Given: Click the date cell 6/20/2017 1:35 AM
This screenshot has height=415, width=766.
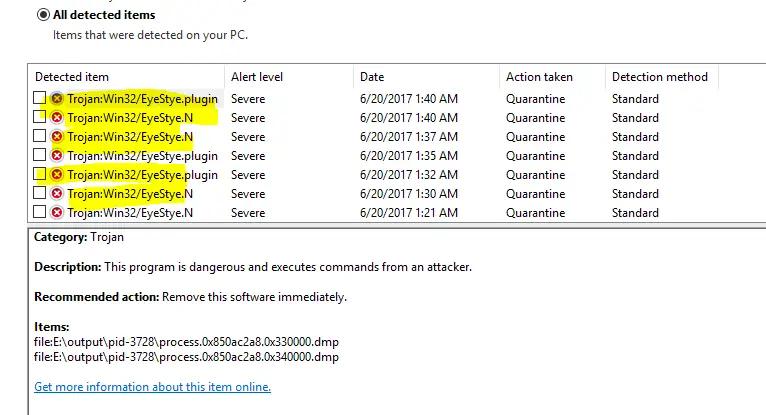Looking at the screenshot, I should [x=409, y=156].
